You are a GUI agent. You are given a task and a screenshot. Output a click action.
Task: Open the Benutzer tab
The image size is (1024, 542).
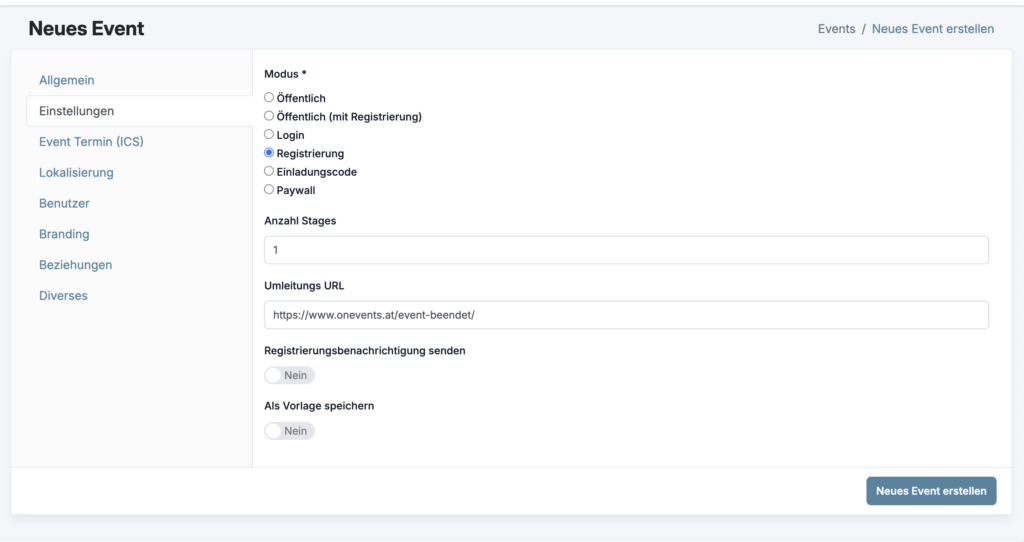(x=64, y=204)
